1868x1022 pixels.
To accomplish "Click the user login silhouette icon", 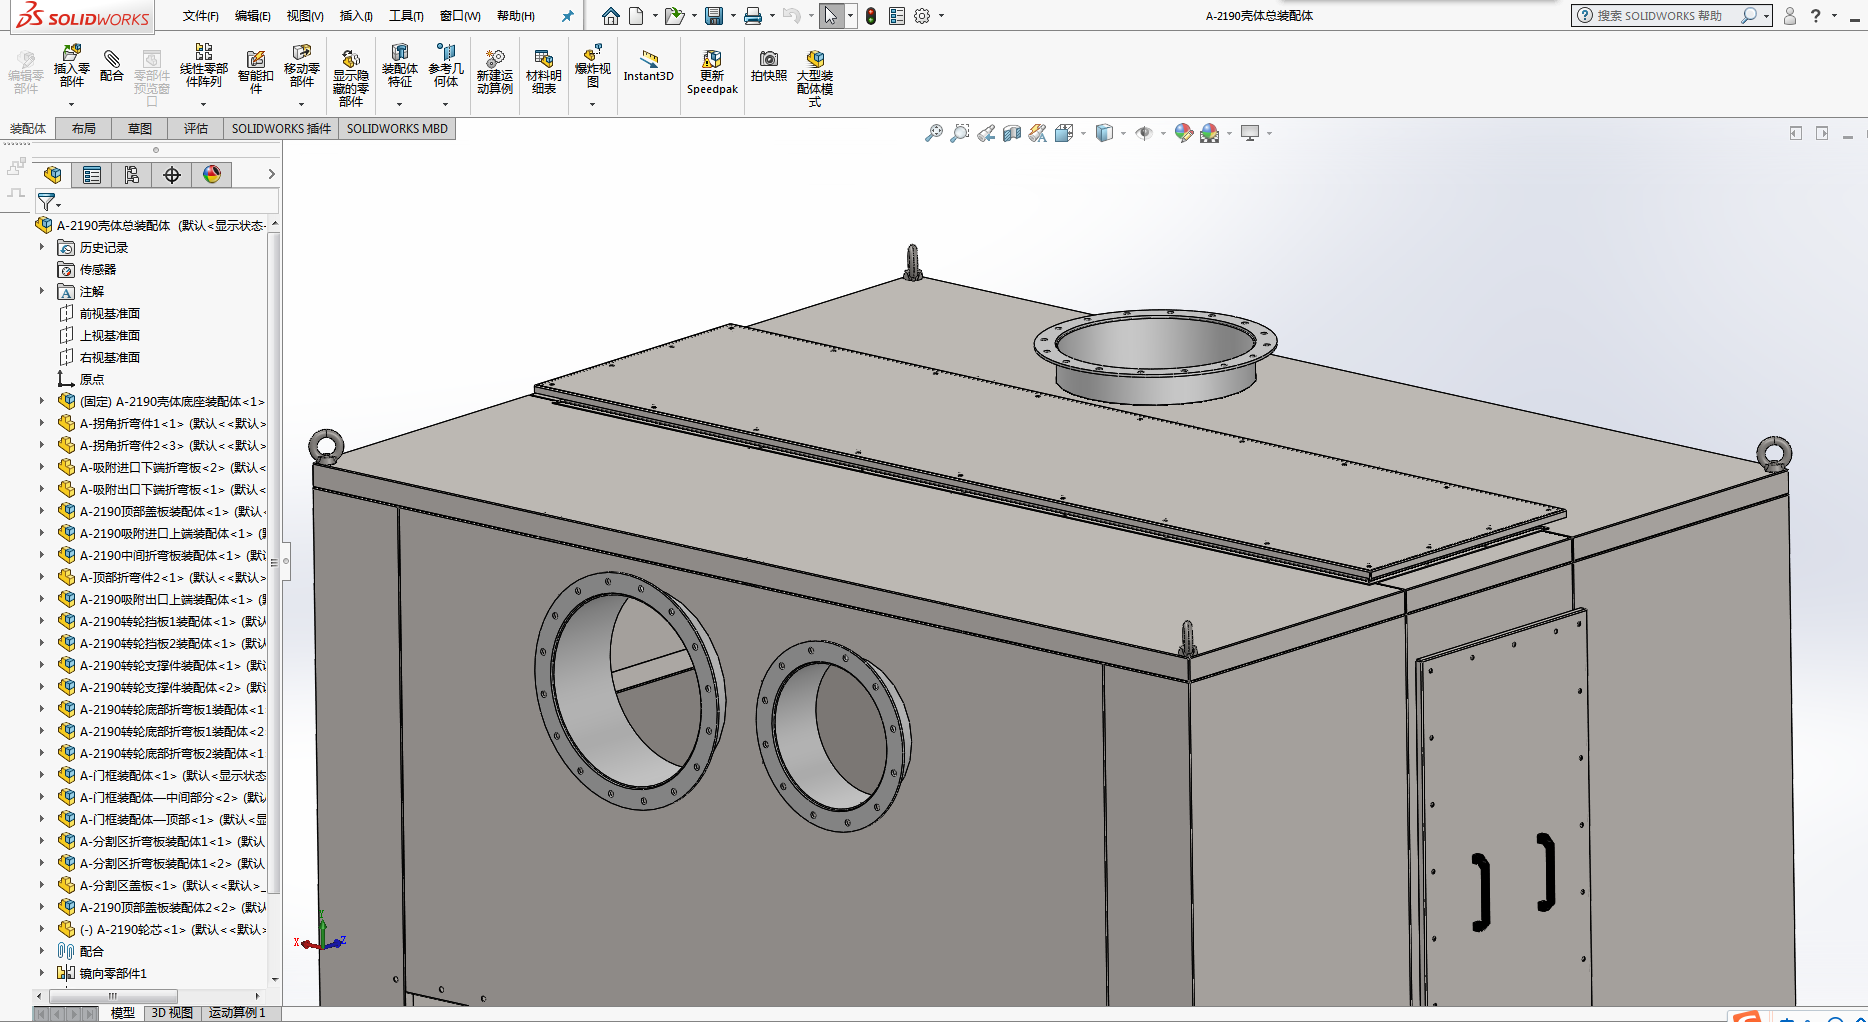I will (1790, 16).
